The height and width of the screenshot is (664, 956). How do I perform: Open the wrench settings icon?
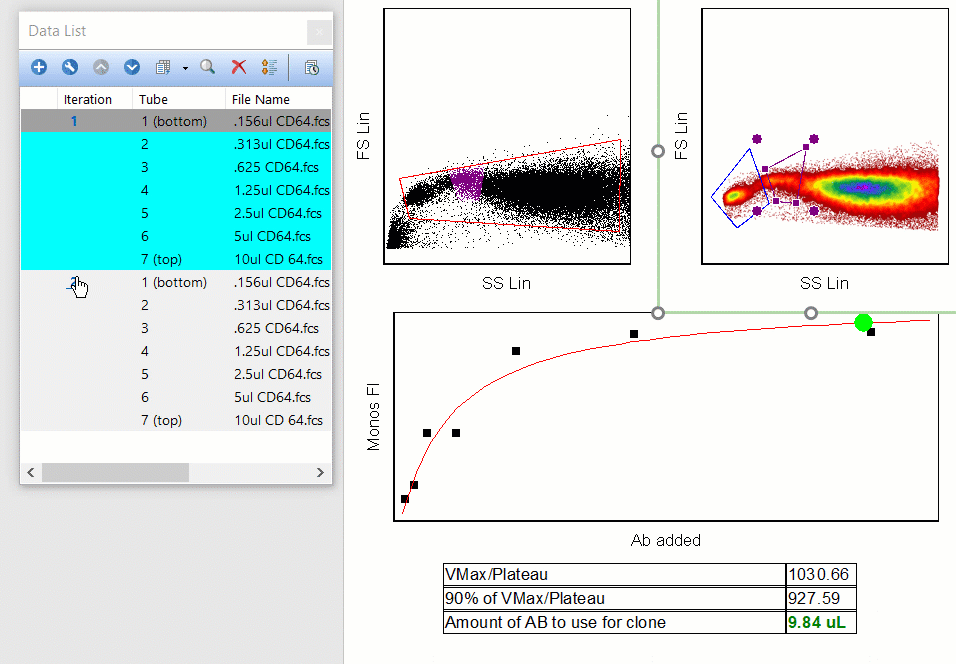[x=70, y=67]
